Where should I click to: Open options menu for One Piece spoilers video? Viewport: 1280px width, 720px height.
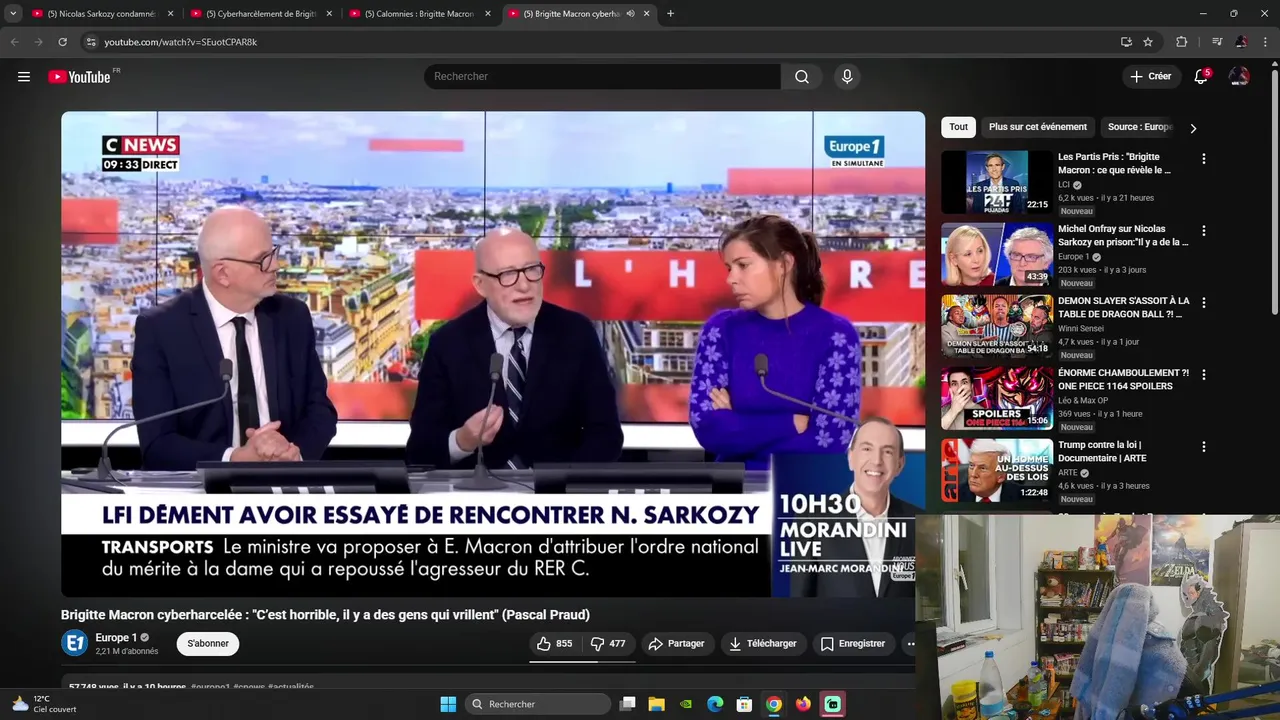pyautogui.click(x=1204, y=375)
